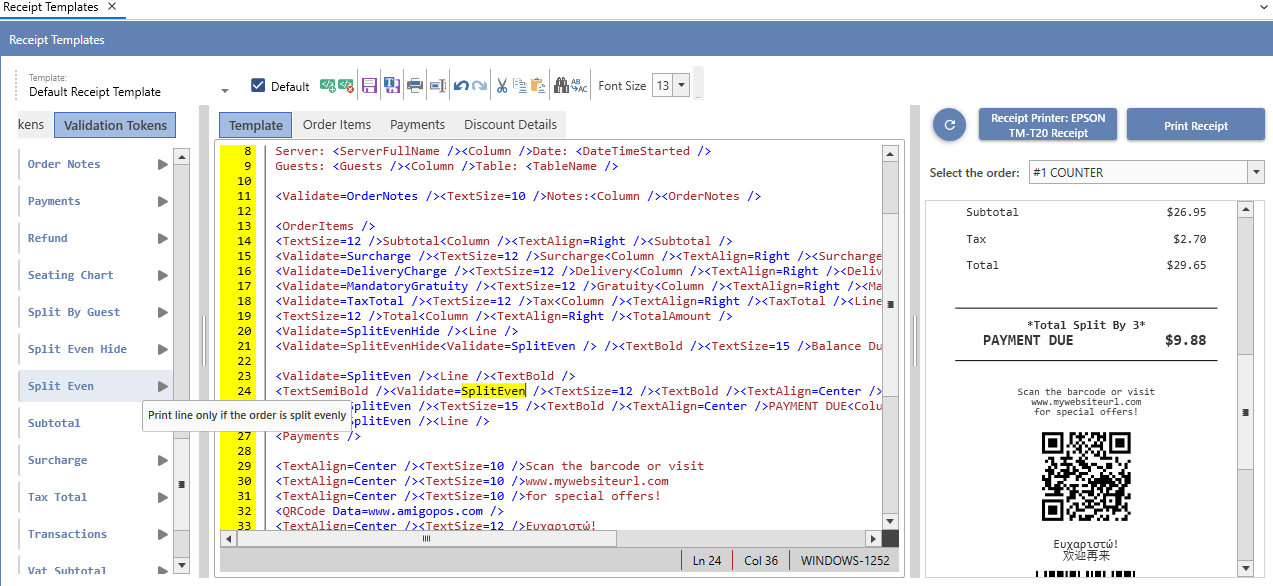Open the find and replace tool
This screenshot has height=586, width=1273.
pos(579,86)
